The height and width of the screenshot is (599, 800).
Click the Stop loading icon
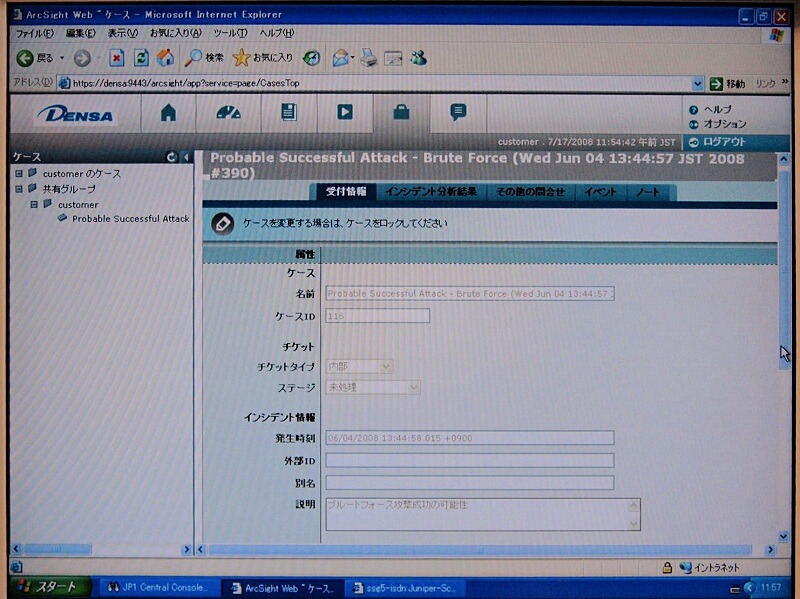pos(117,58)
